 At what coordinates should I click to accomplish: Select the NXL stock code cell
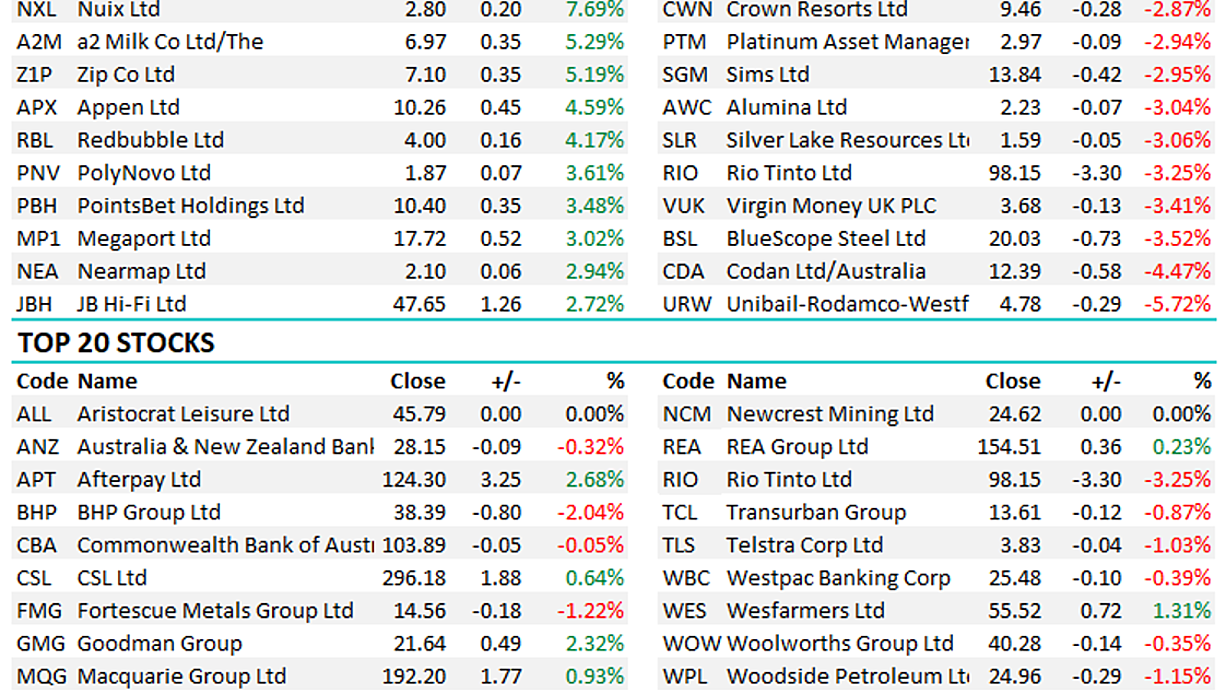(35, 10)
